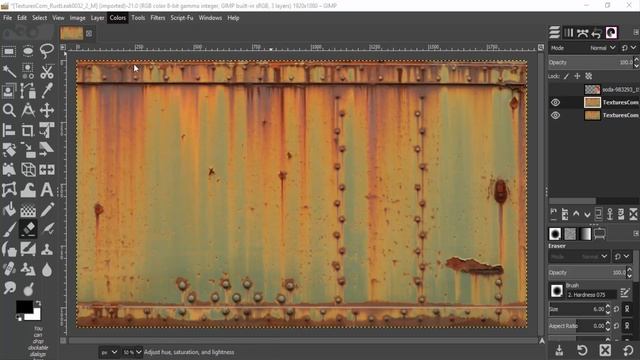Open the layer mode group switch dropdown
Image resolution: width=640 pixels, height=360 pixels.
click(629, 48)
